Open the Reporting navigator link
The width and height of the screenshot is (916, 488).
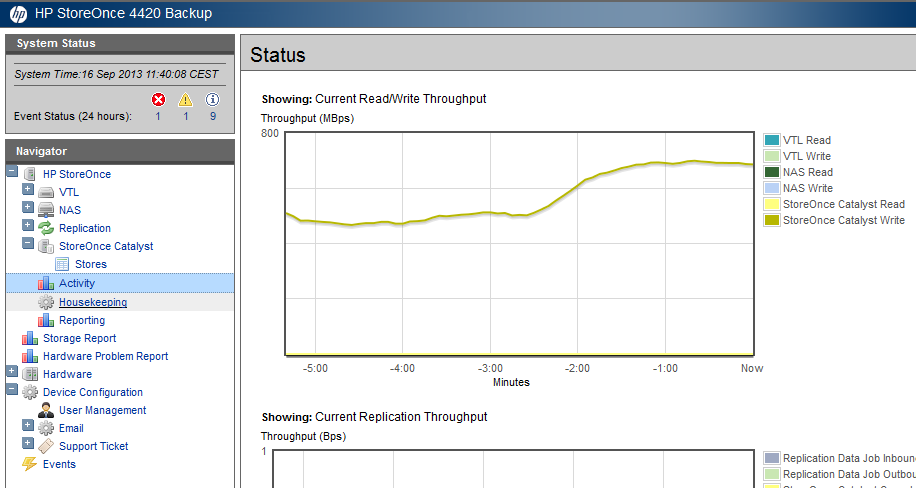point(82,320)
